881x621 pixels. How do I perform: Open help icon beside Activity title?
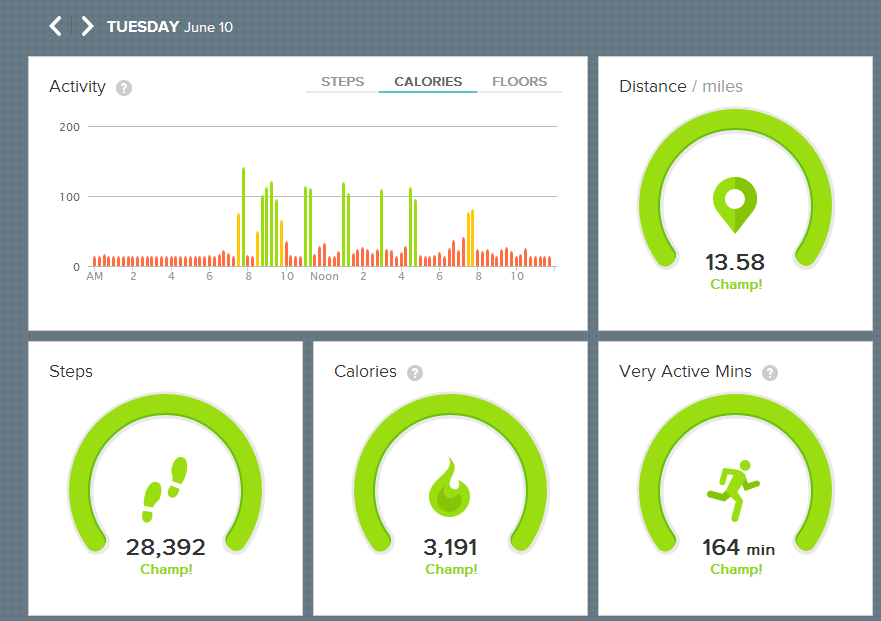pyautogui.click(x=124, y=88)
